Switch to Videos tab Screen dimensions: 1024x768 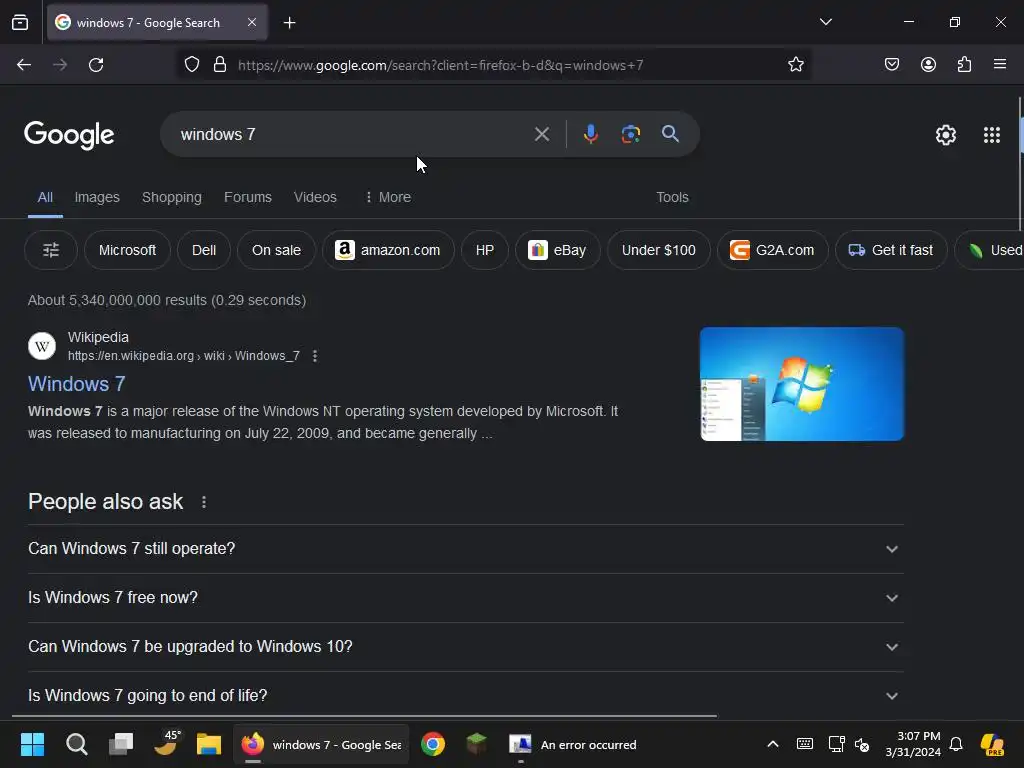(315, 197)
